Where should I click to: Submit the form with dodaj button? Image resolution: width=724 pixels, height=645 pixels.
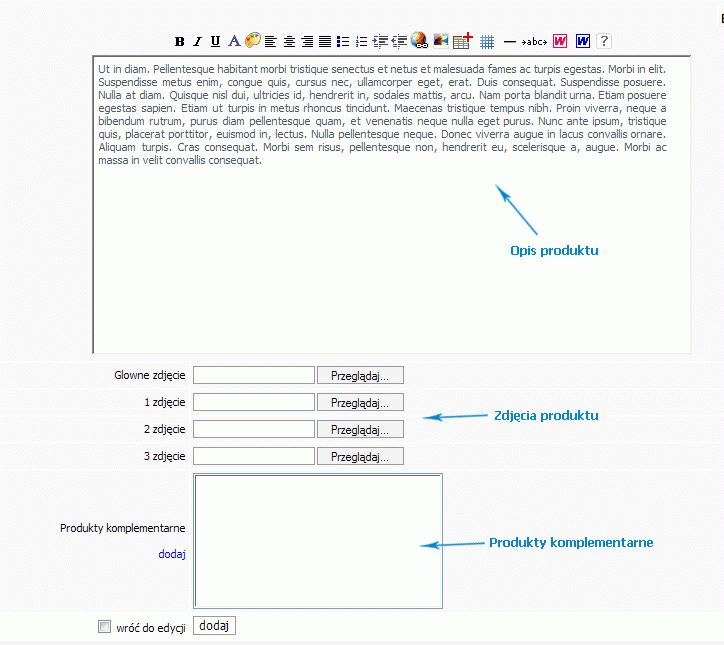214,626
